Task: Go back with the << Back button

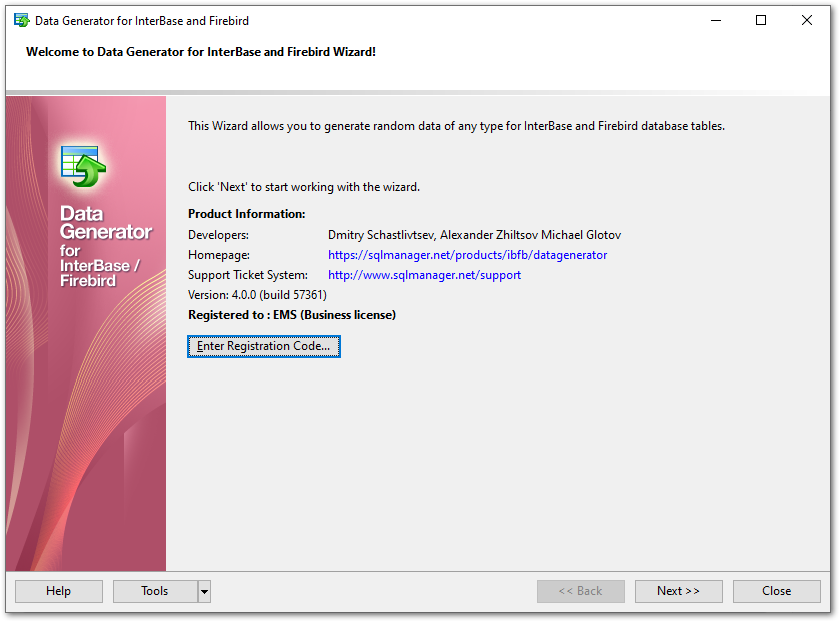Action: (x=581, y=591)
